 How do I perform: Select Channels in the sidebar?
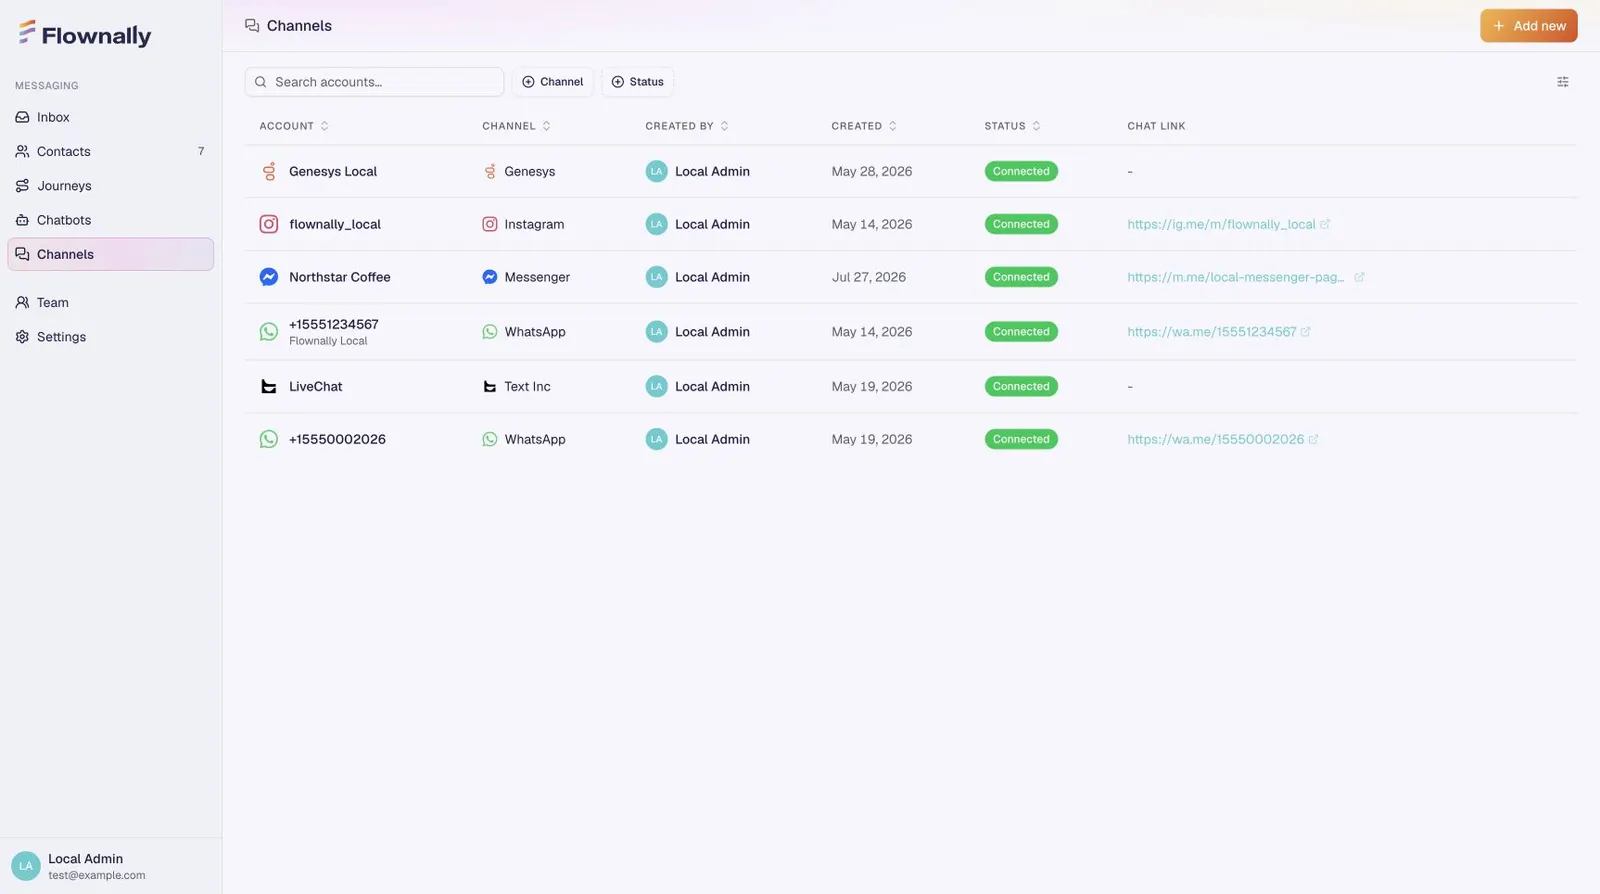click(x=110, y=254)
